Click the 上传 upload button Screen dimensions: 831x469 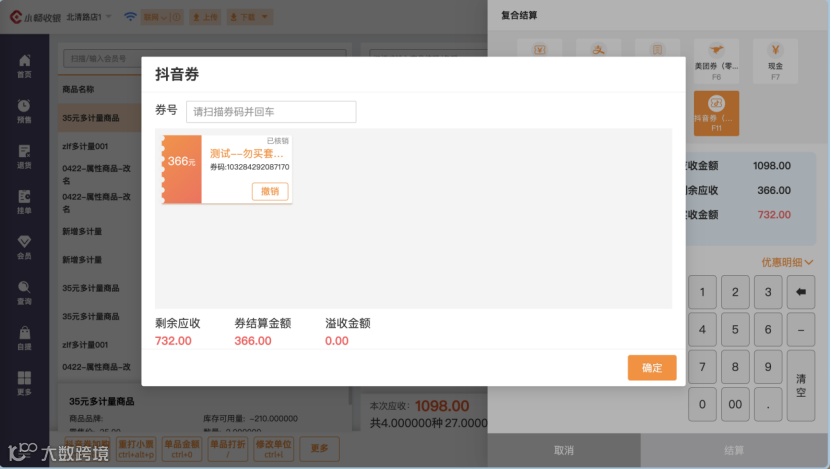pos(205,17)
